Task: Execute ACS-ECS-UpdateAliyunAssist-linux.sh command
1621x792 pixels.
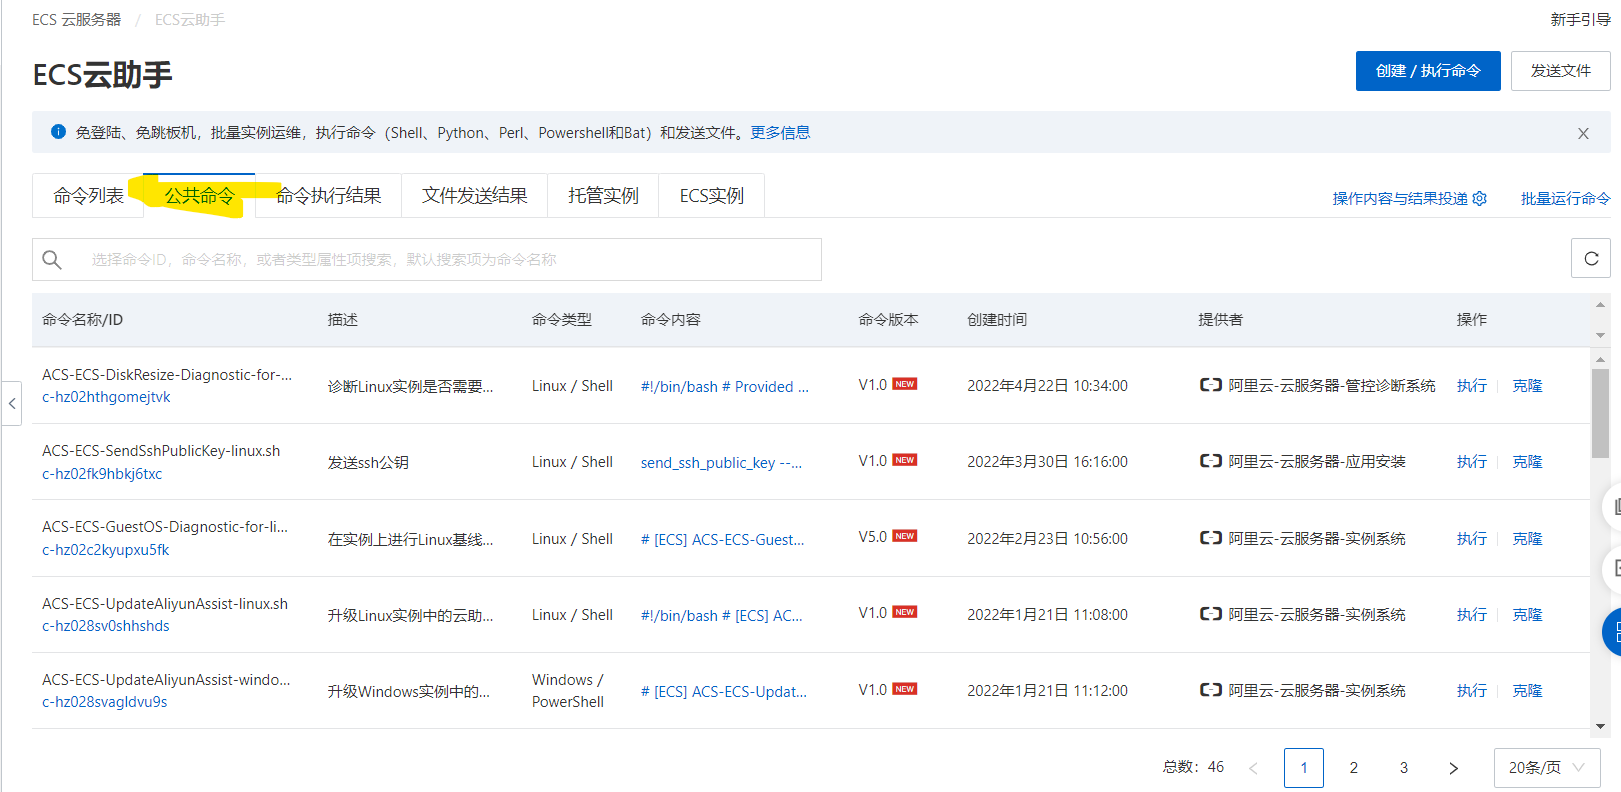Action: pos(1472,615)
